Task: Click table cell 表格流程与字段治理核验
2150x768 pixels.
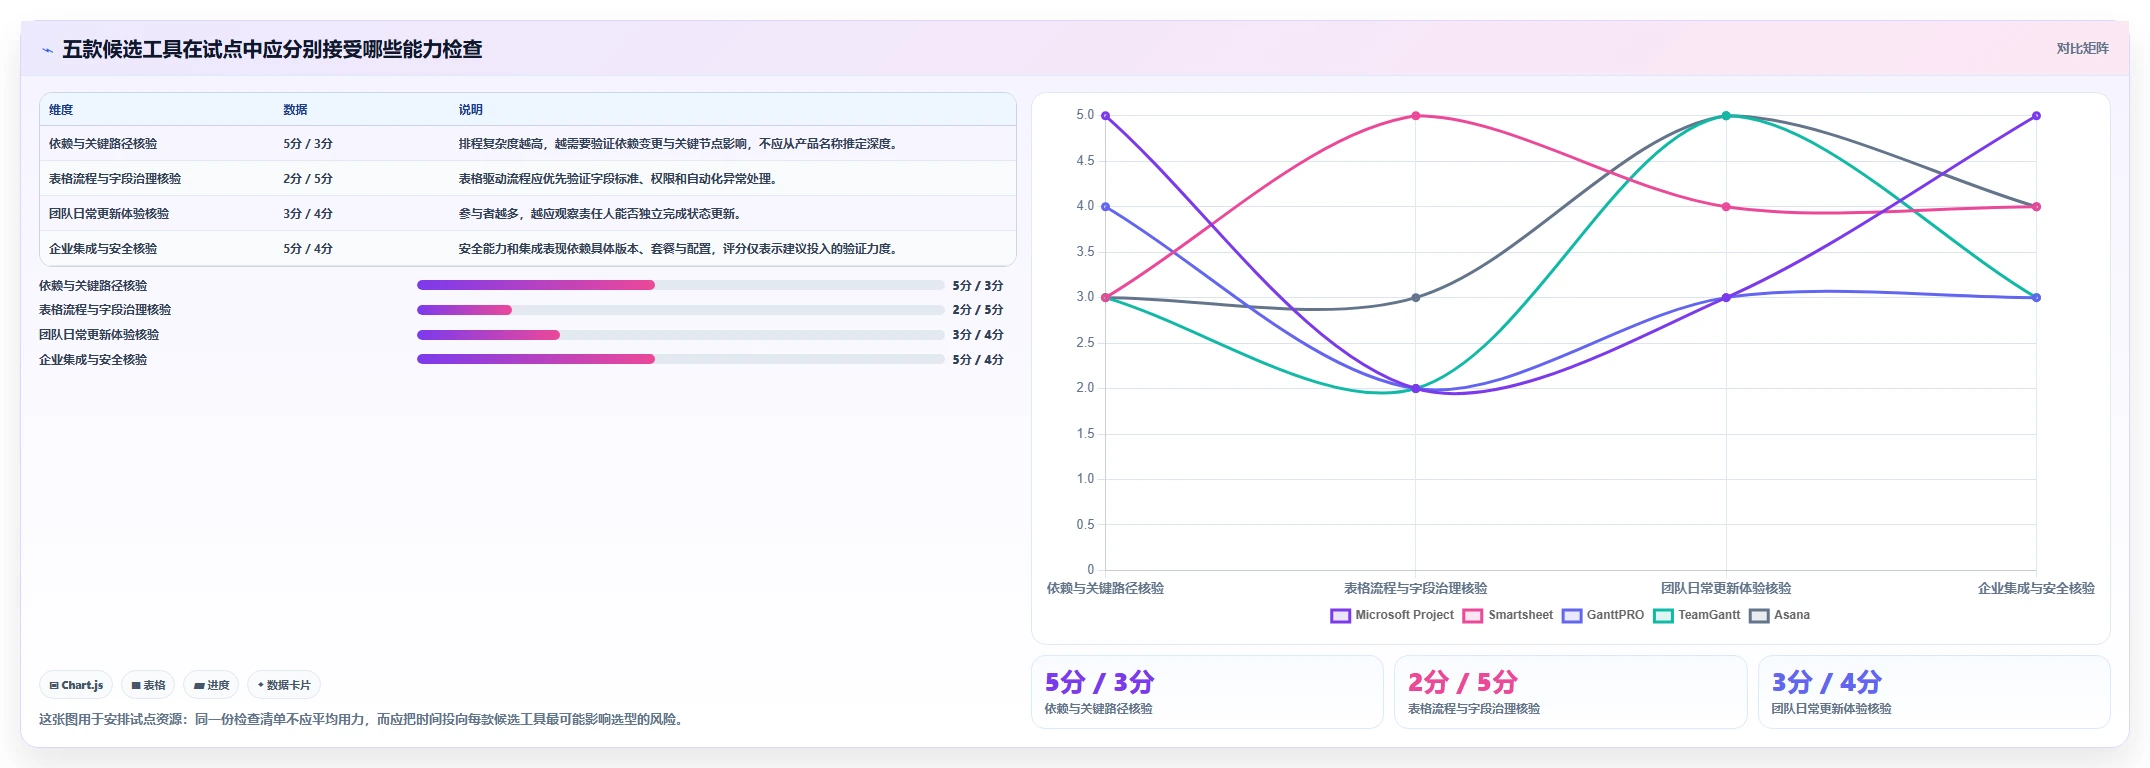Action: click(x=115, y=179)
